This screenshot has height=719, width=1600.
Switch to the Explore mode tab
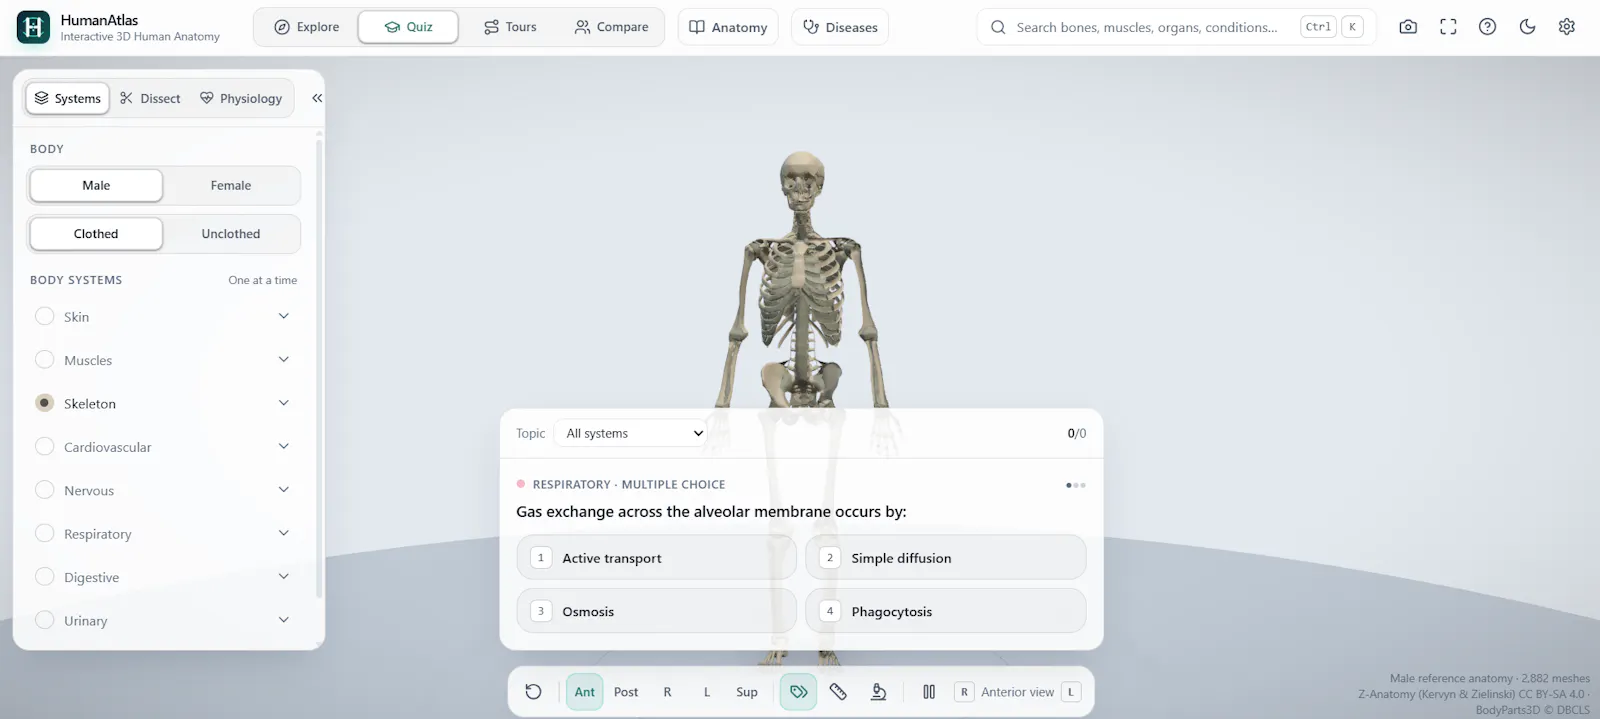[x=307, y=27]
